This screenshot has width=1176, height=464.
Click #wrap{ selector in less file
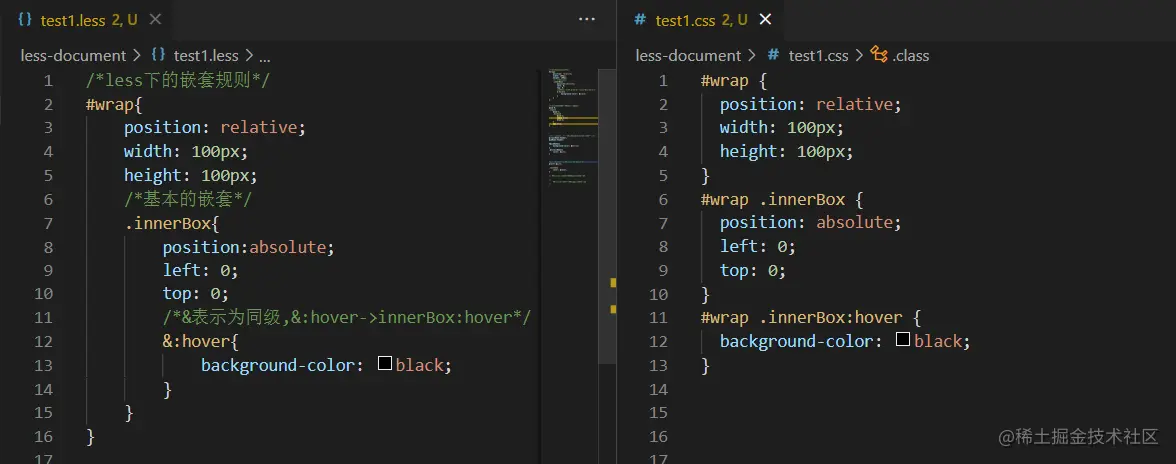(114, 104)
